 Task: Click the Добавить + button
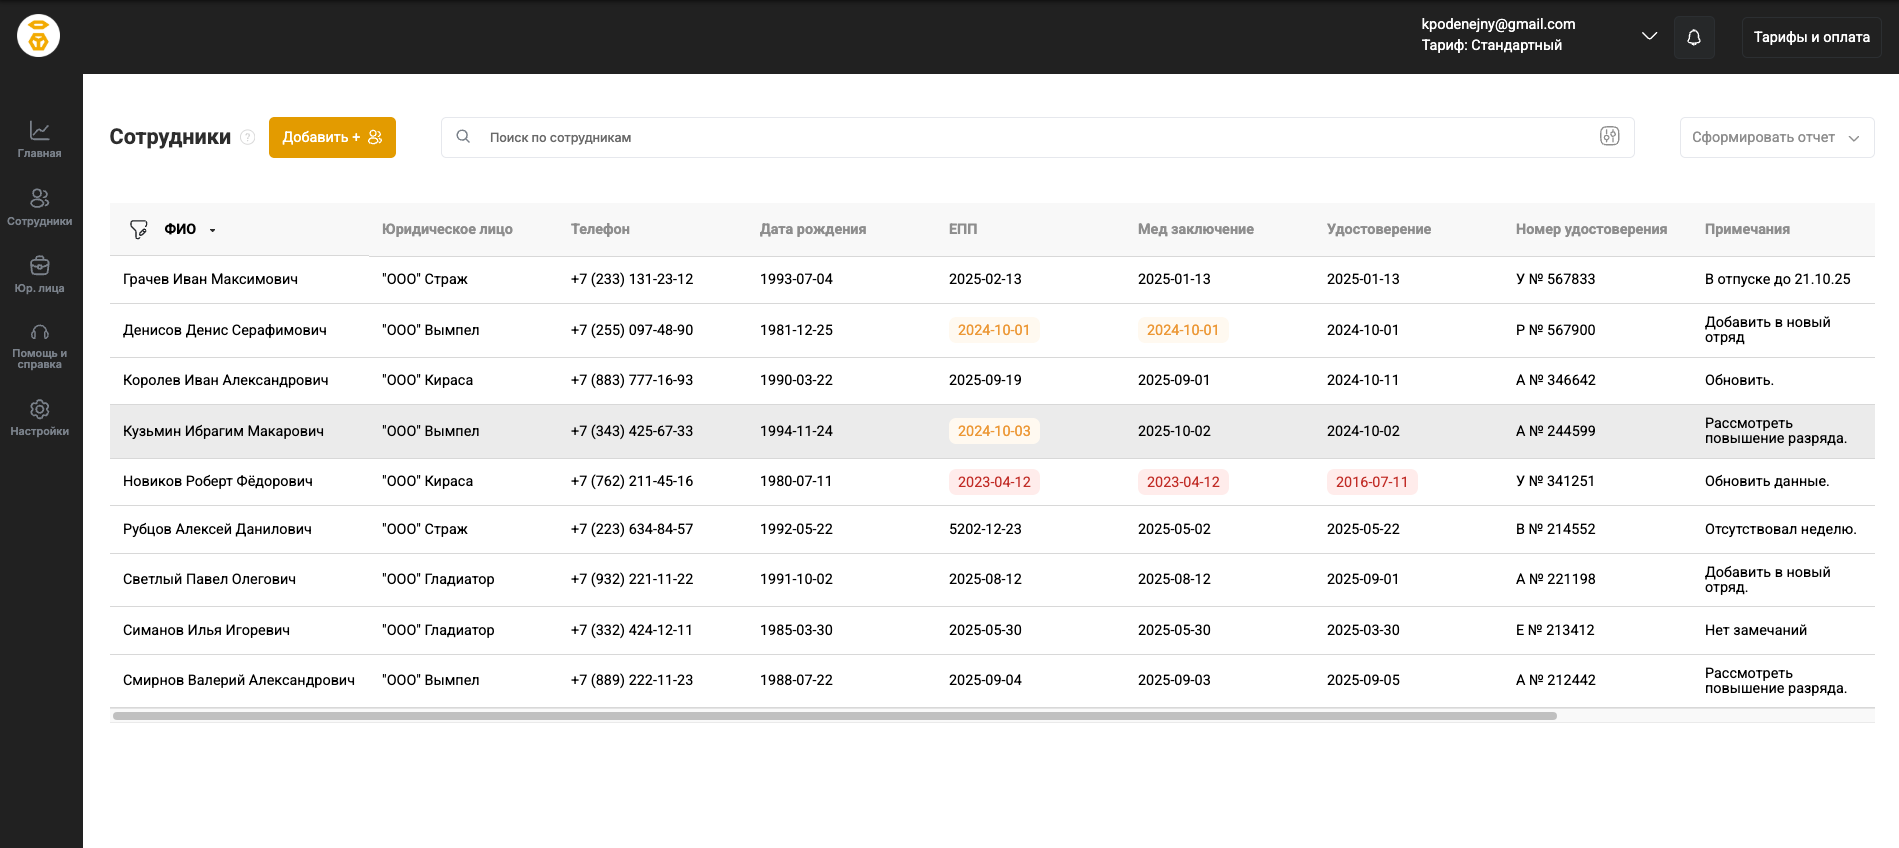point(332,137)
